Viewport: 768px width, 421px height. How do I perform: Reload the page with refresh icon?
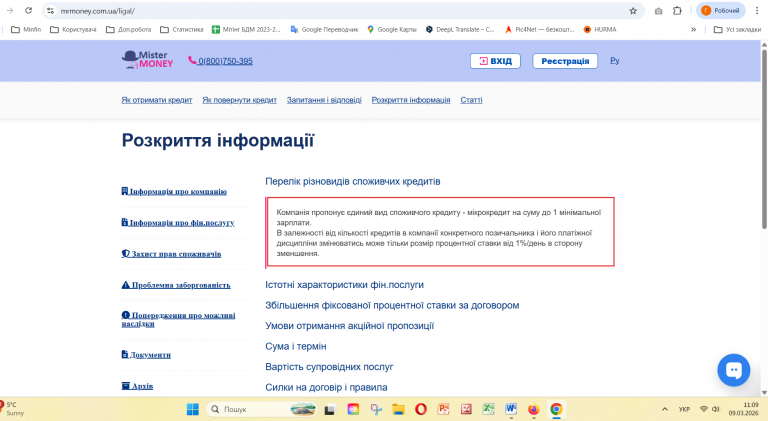[x=28, y=10]
